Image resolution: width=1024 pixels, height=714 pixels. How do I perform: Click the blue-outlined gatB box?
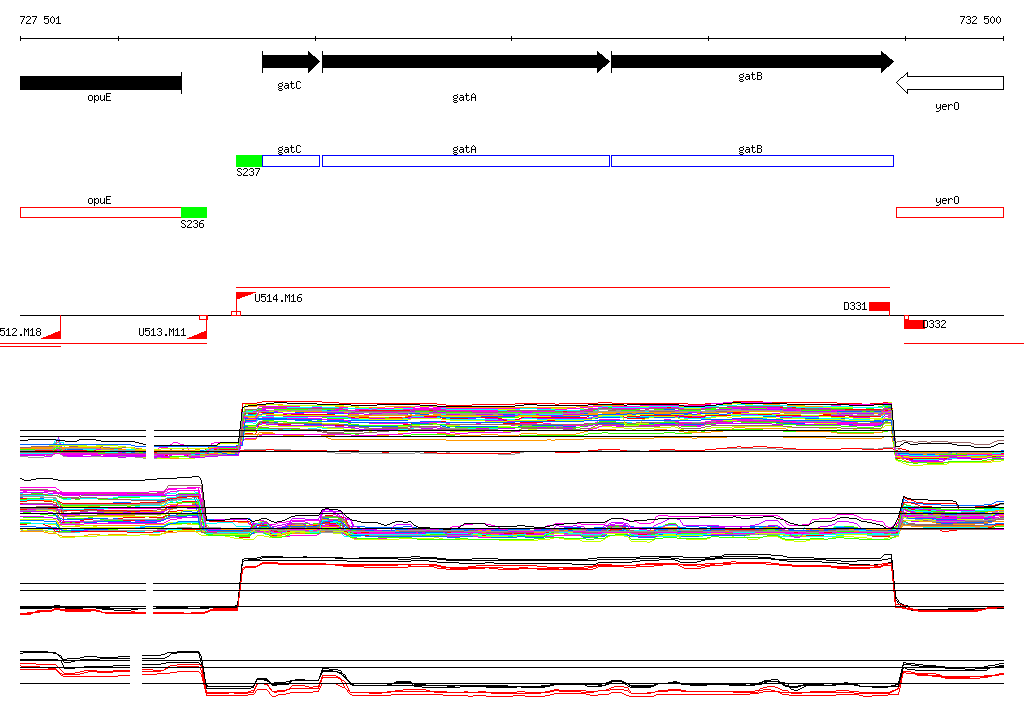point(752,161)
